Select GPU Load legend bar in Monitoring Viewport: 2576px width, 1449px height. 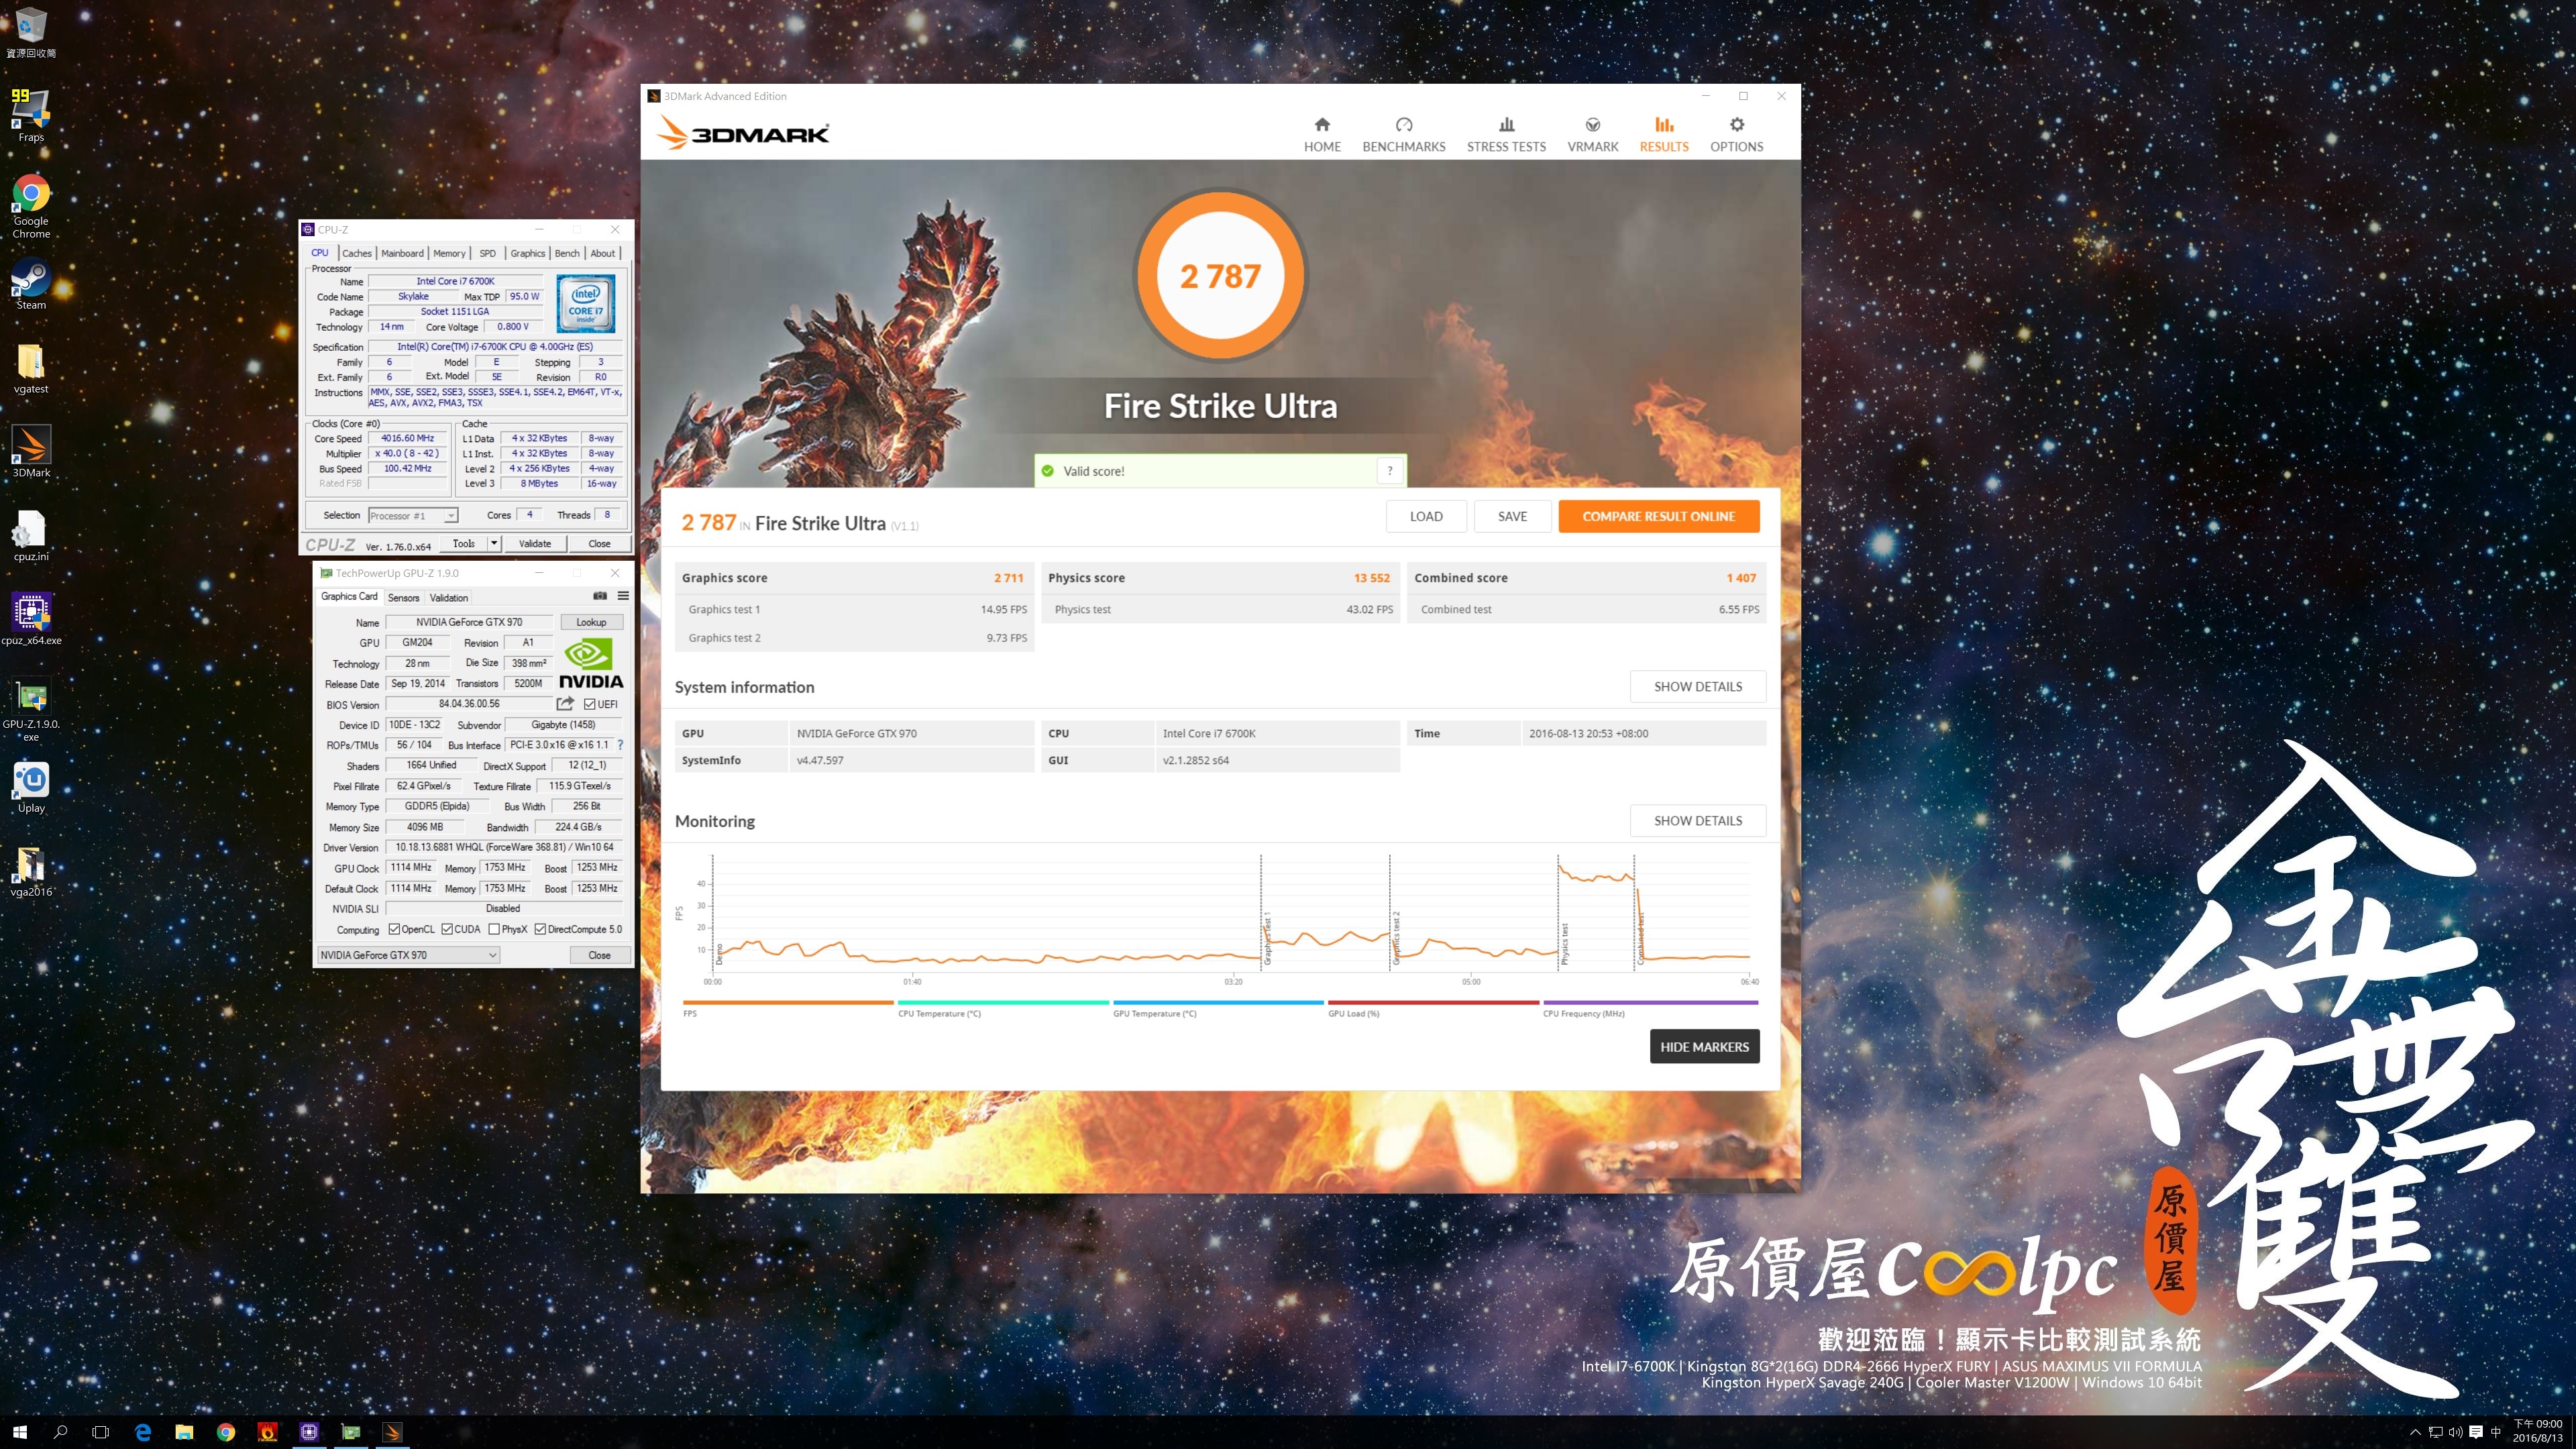coord(1433,1003)
